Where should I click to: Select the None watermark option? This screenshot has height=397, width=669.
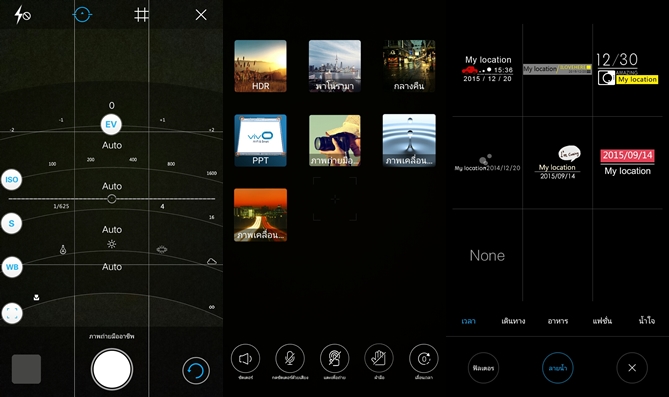pos(487,255)
